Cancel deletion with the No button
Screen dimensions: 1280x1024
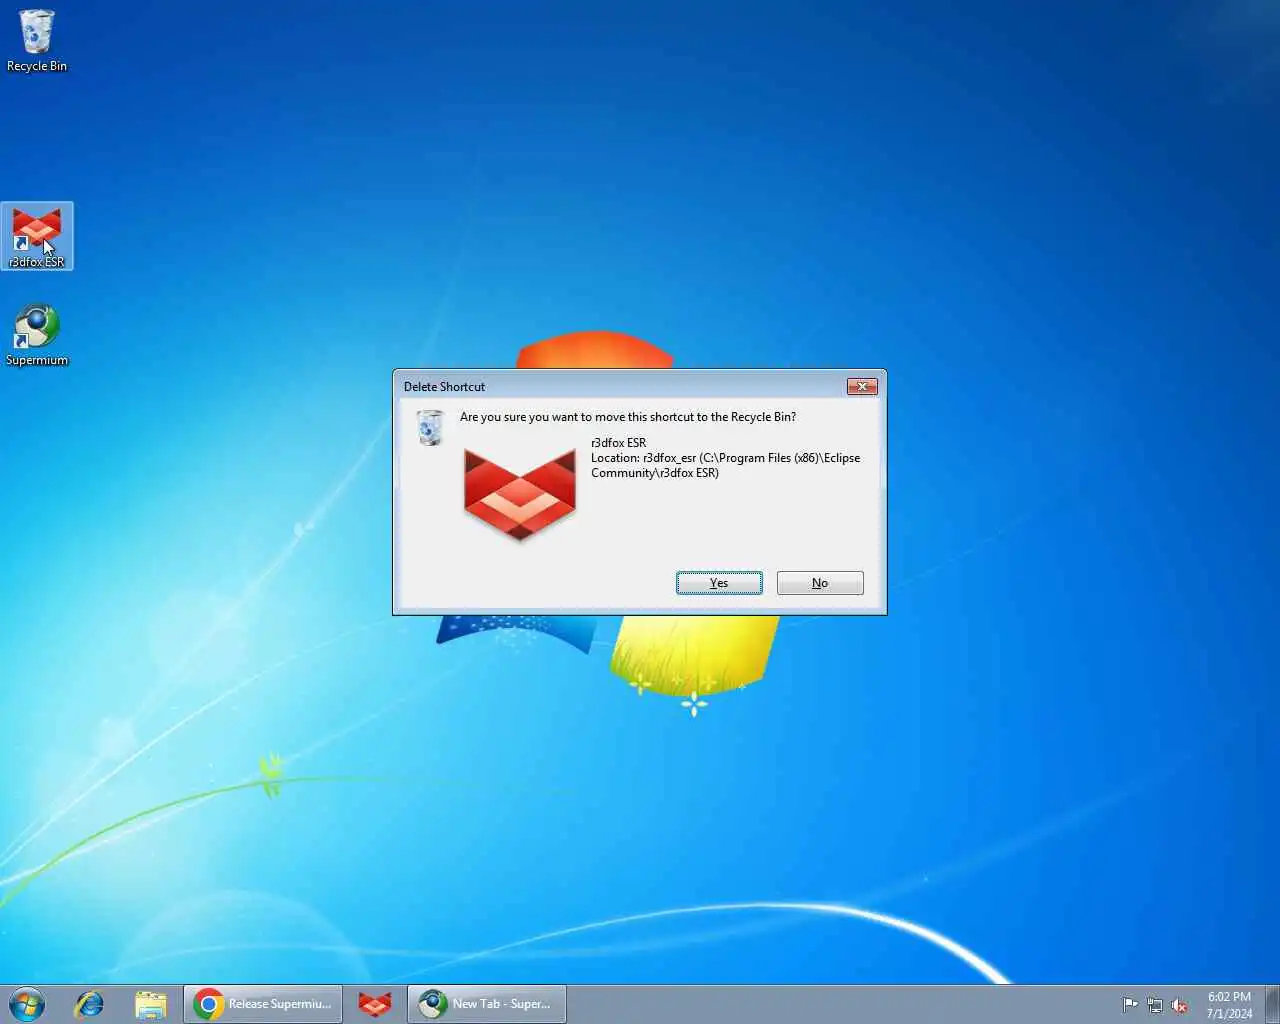pos(820,583)
